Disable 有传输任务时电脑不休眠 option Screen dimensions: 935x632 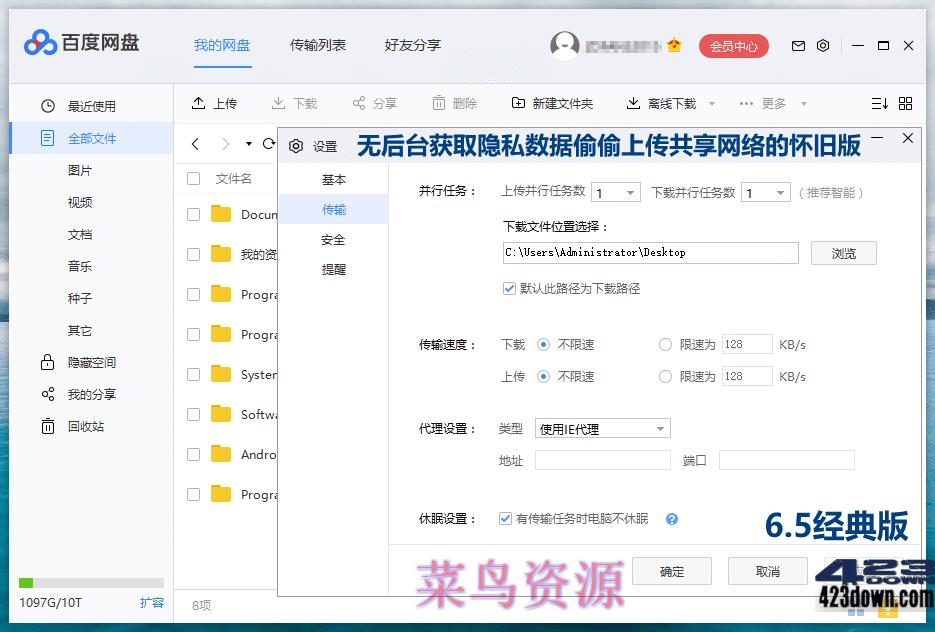506,519
